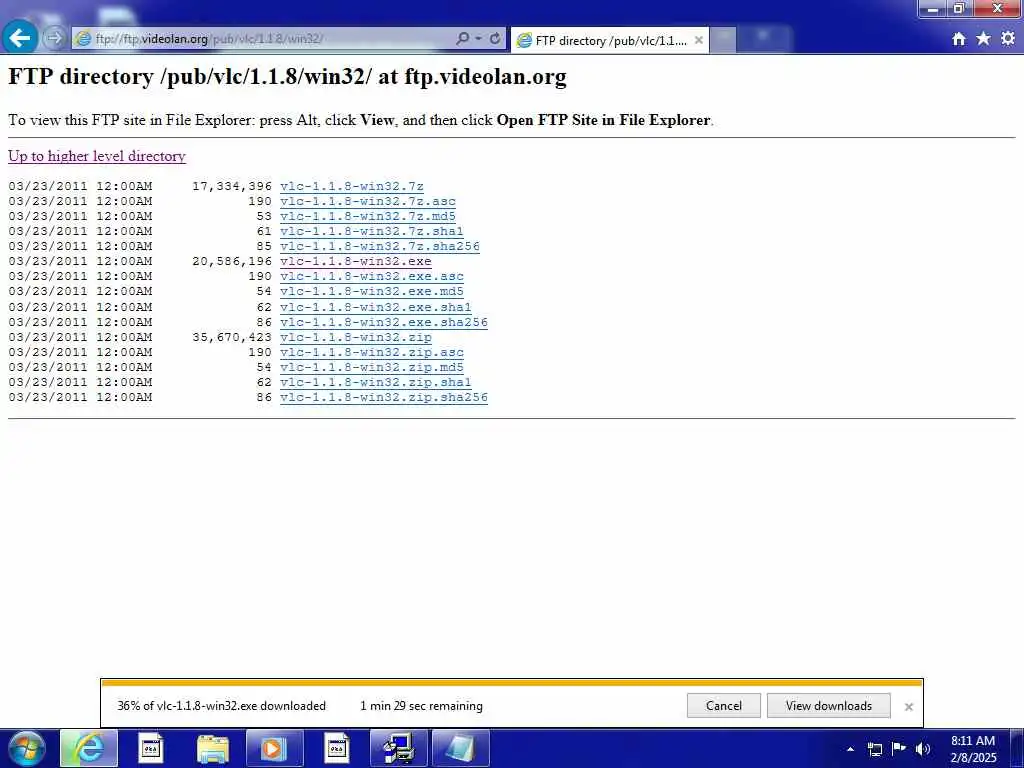Screen dimensions: 1024x768
Task: Select the FTP directory tab
Action: pos(610,40)
